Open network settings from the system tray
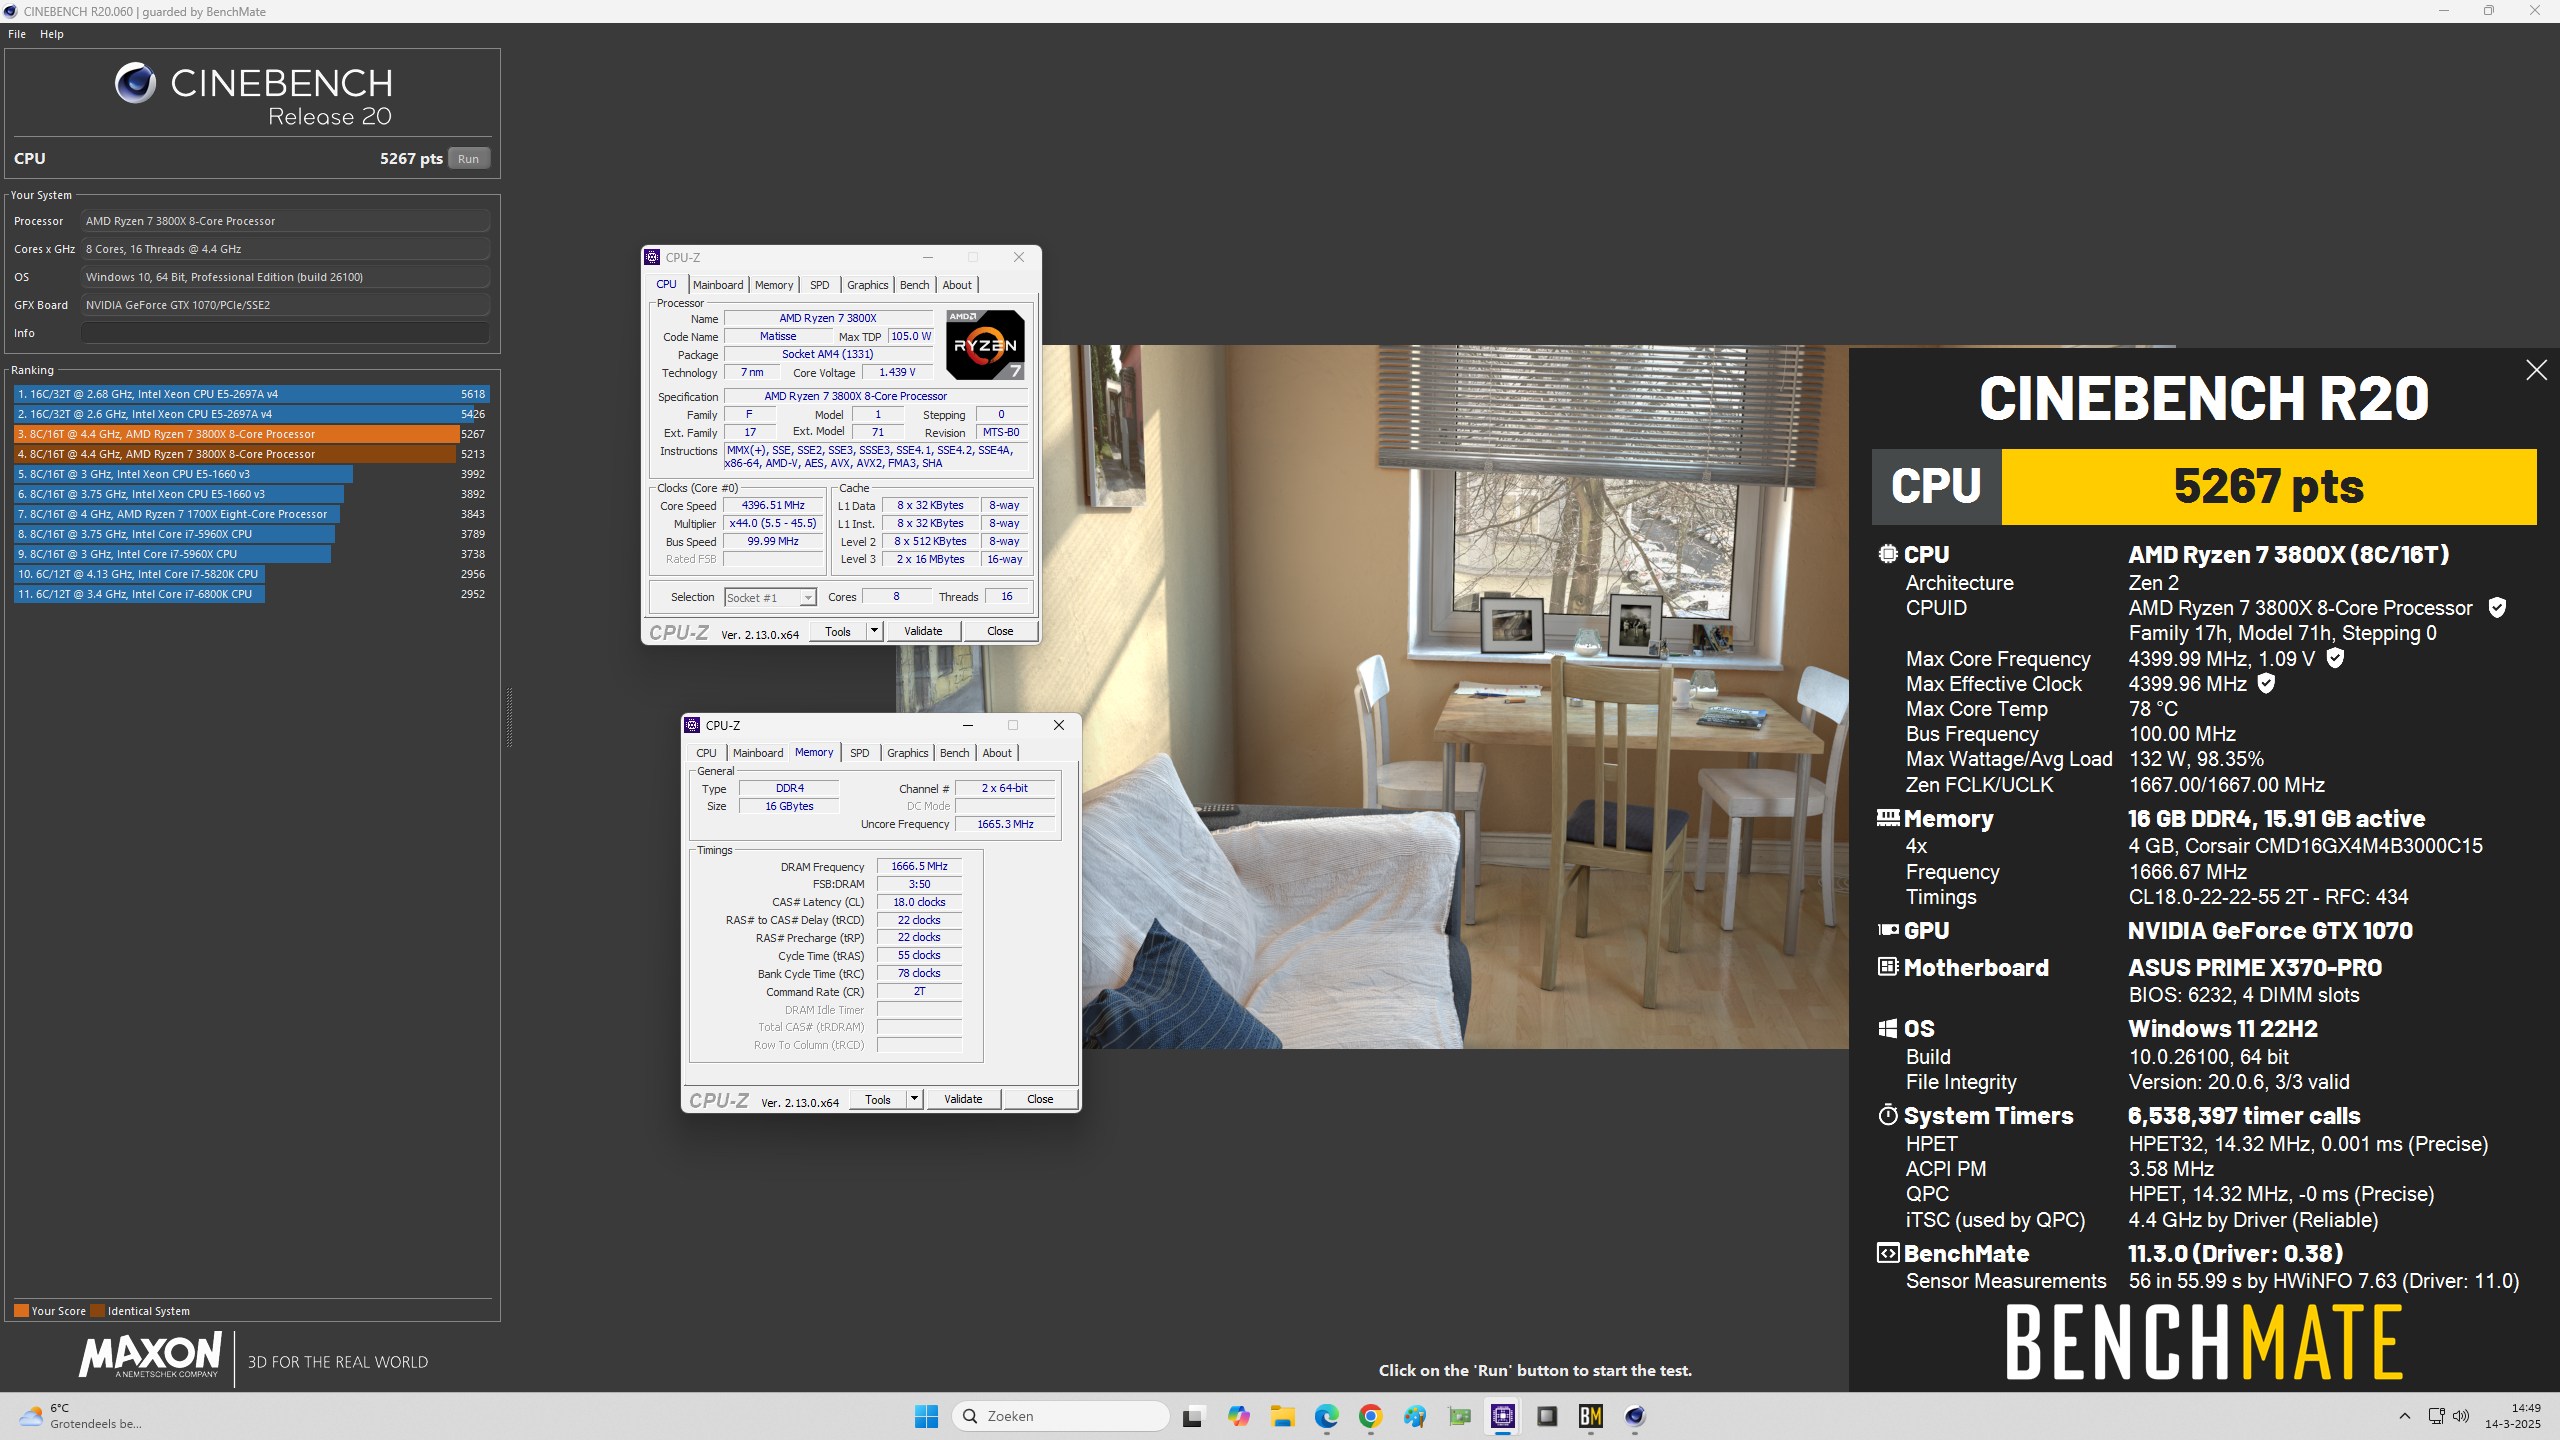Viewport: 2560px width, 1440px height. pos(2437,1416)
